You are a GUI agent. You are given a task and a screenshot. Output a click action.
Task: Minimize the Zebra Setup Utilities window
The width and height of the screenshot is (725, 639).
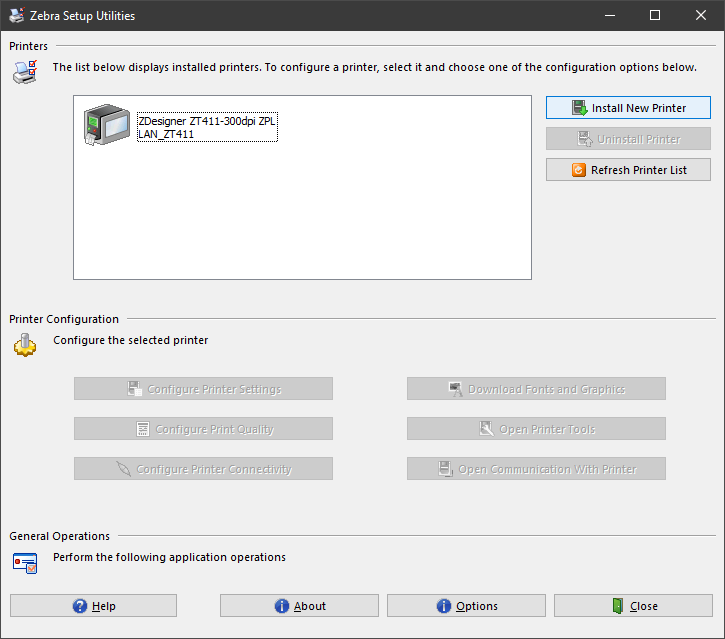coord(610,15)
